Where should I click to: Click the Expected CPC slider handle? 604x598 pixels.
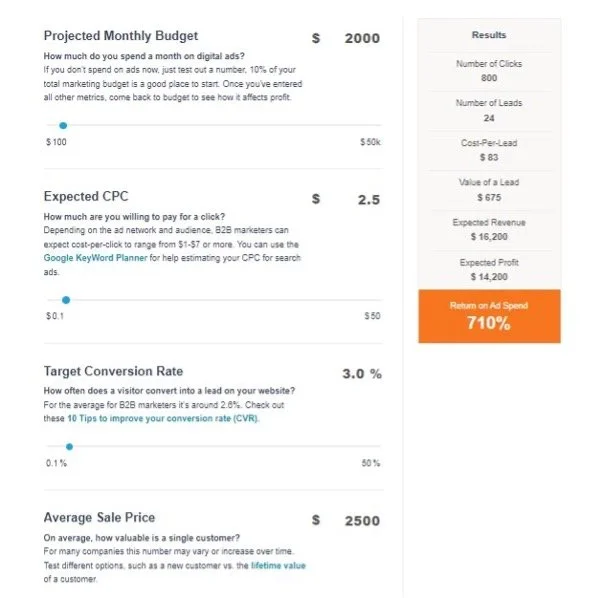coord(66,300)
